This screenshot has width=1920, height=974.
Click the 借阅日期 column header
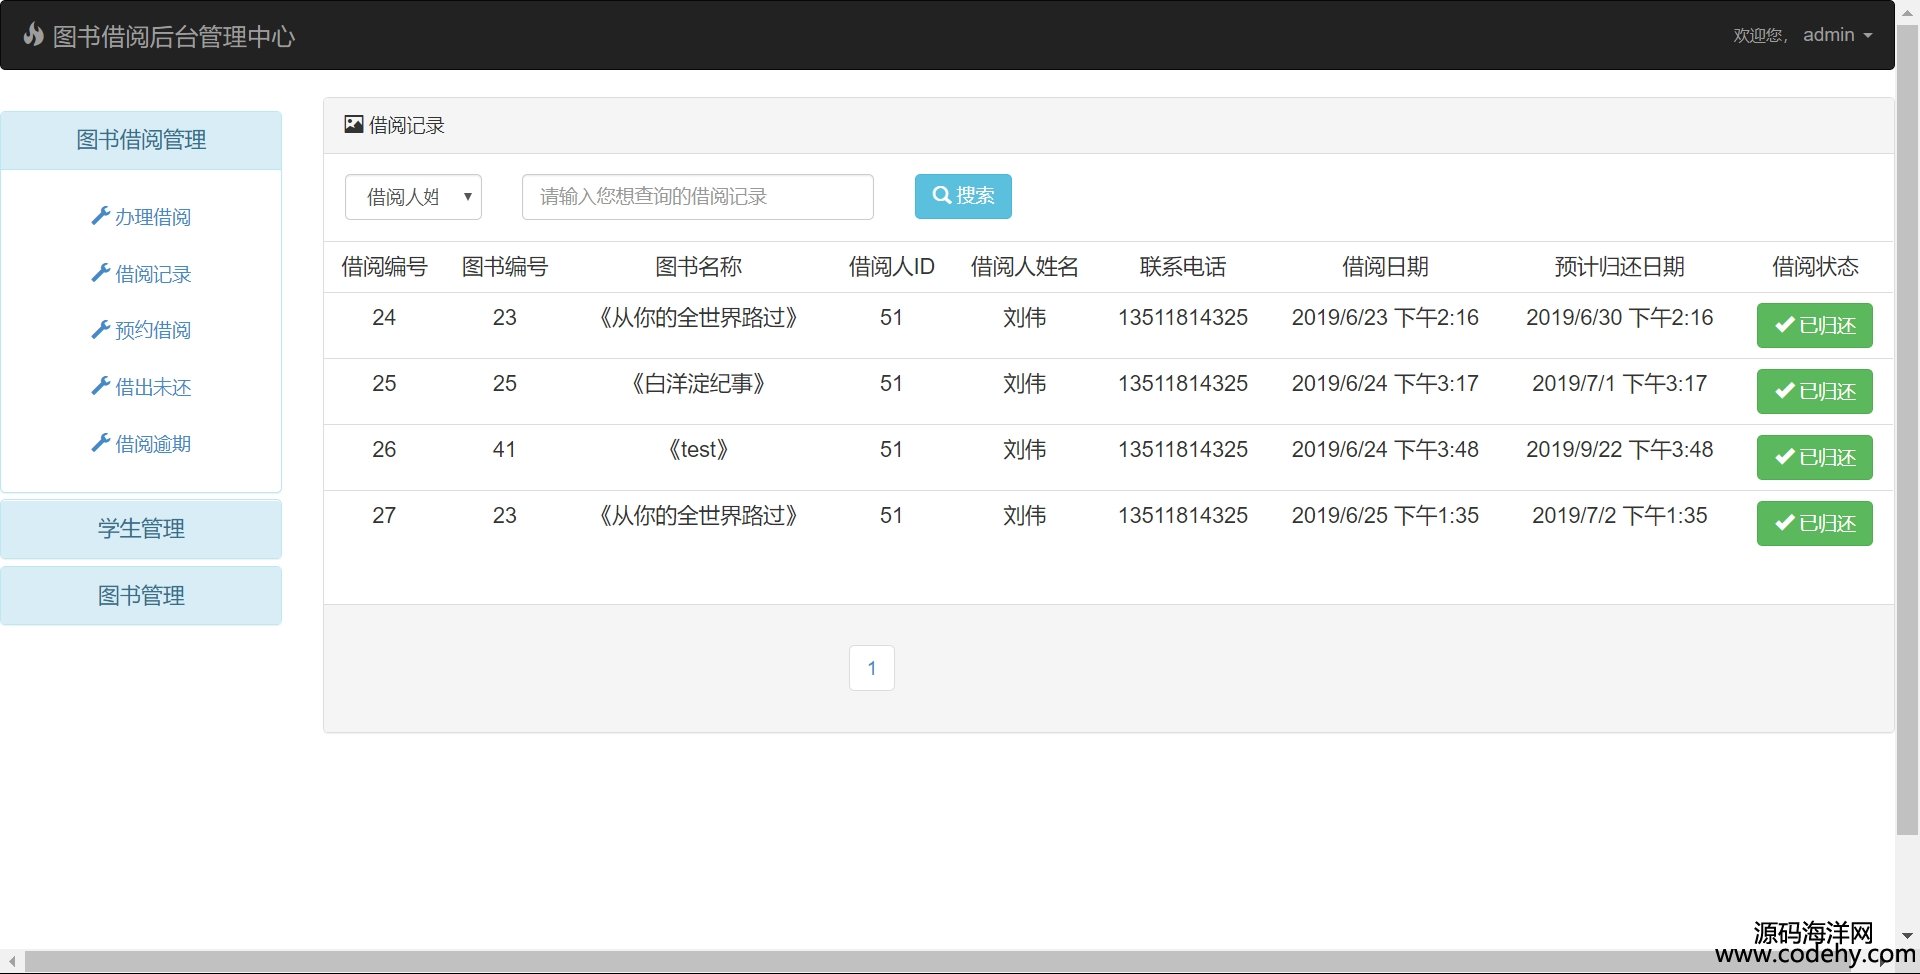[1385, 267]
